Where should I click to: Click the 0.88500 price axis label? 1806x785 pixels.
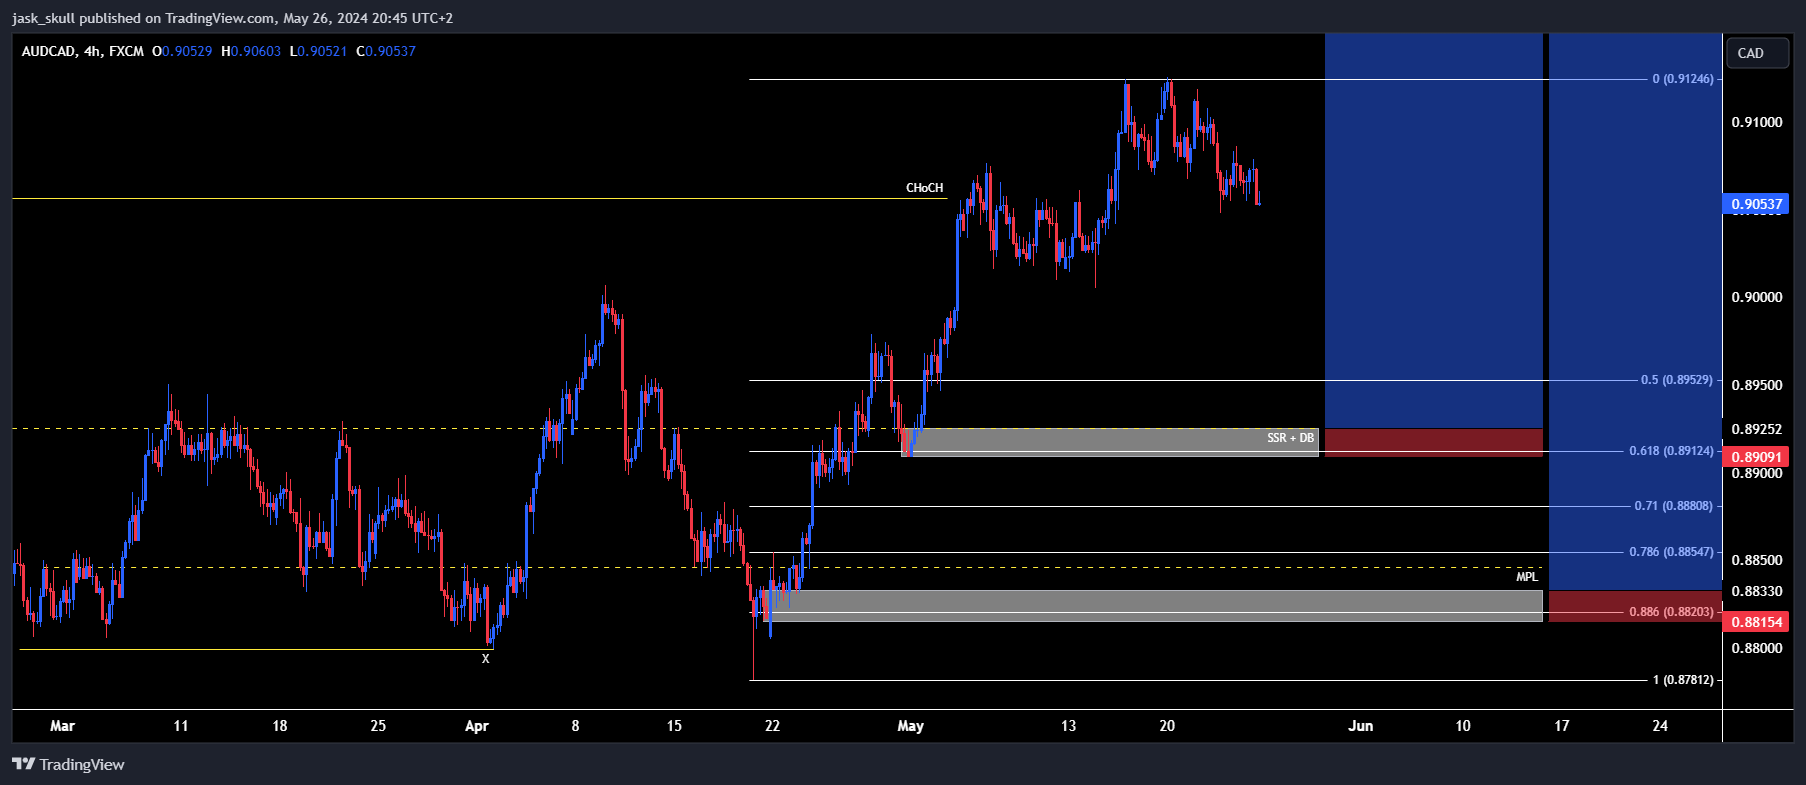(x=1757, y=560)
